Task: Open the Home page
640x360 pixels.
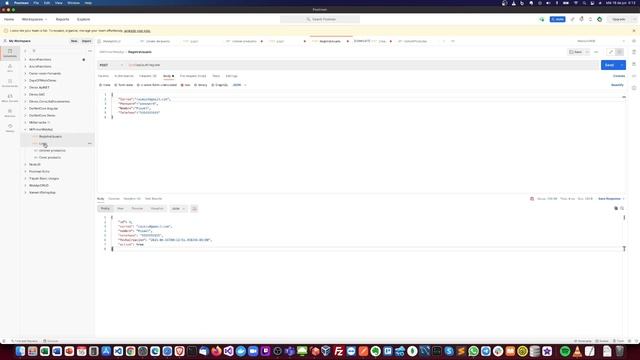Action: coord(9,19)
